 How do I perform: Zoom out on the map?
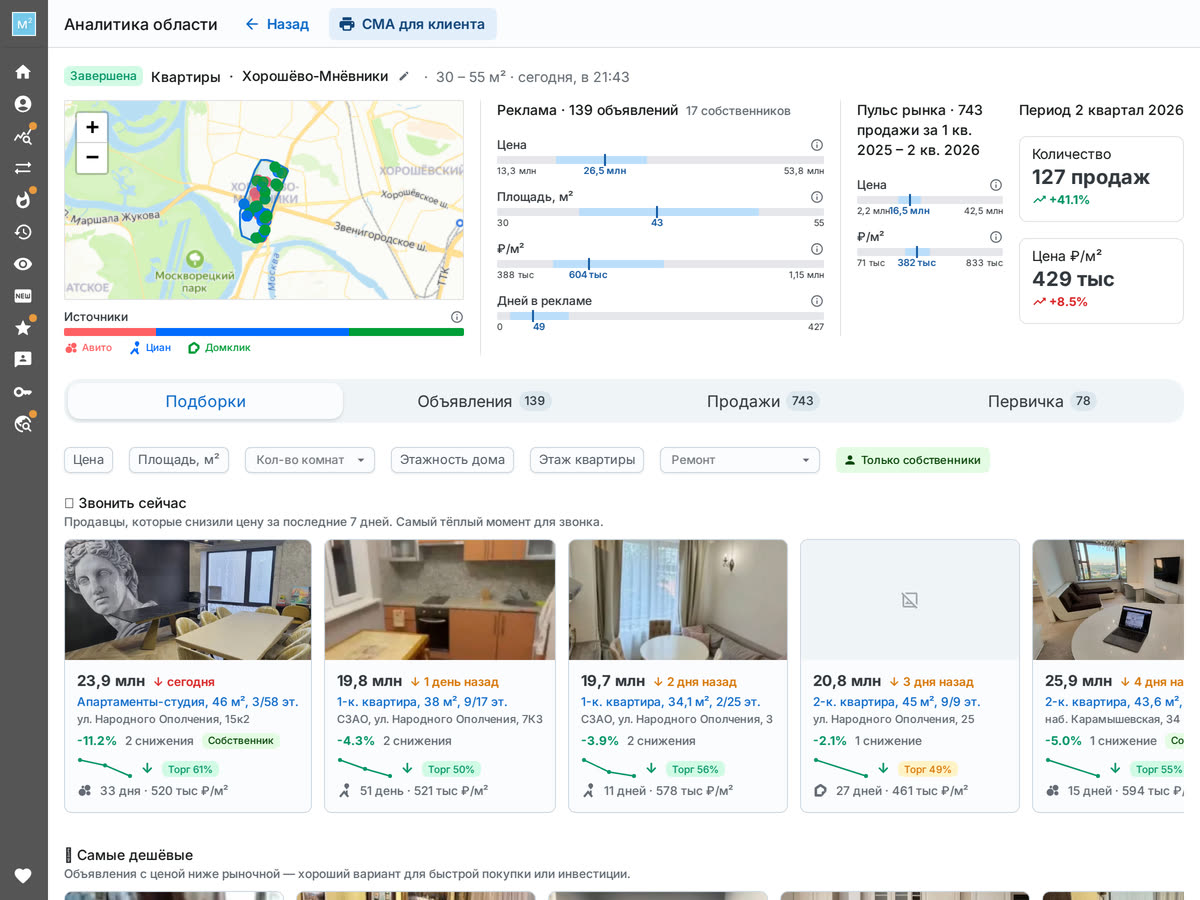click(x=92, y=157)
